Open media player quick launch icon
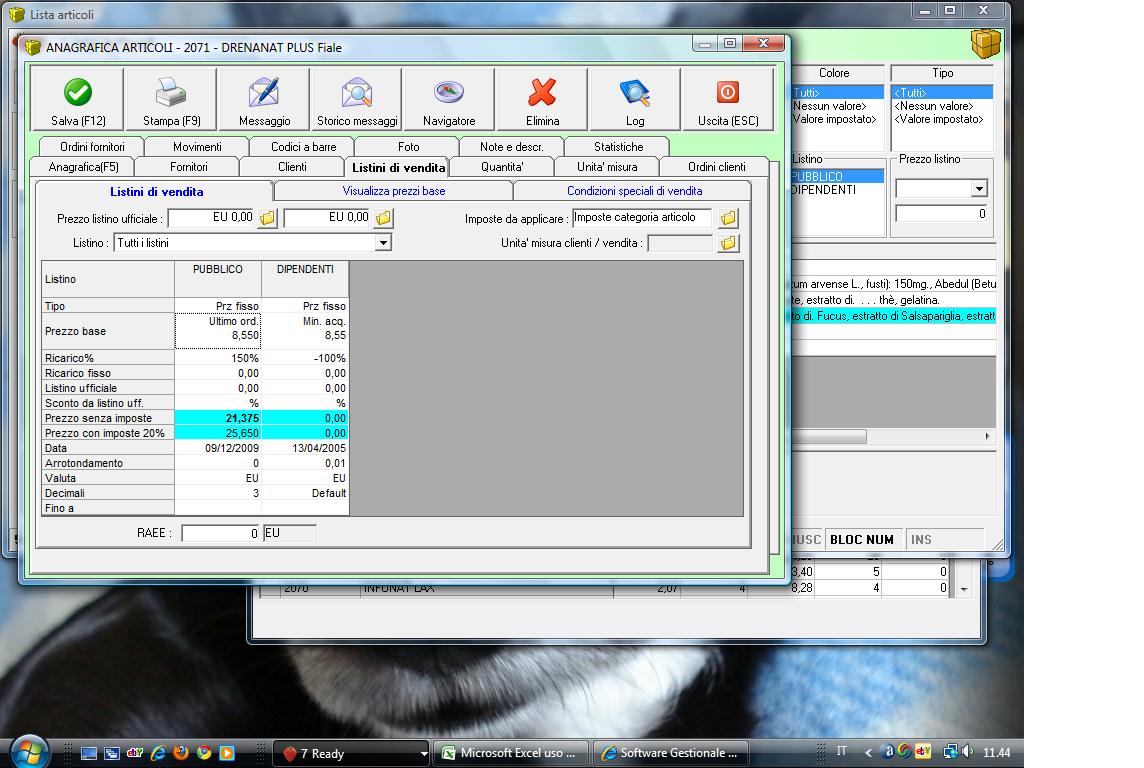 (x=227, y=753)
